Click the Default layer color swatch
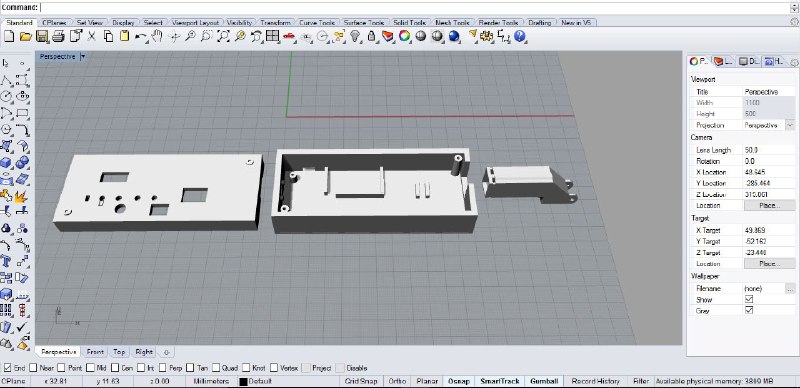Image resolution: width=800 pixels, height=388 pixels. (x=243, y=381)
